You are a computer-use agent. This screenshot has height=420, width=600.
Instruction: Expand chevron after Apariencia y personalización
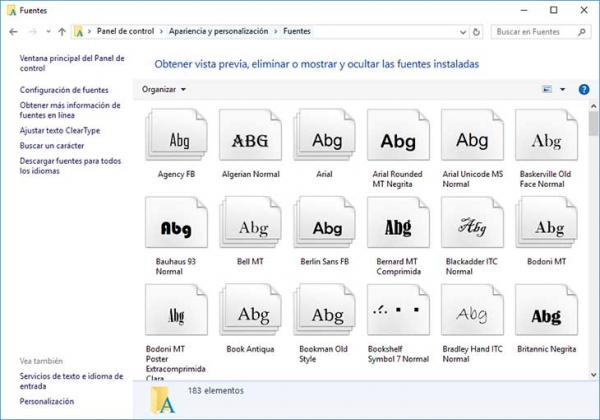[276, 31]
